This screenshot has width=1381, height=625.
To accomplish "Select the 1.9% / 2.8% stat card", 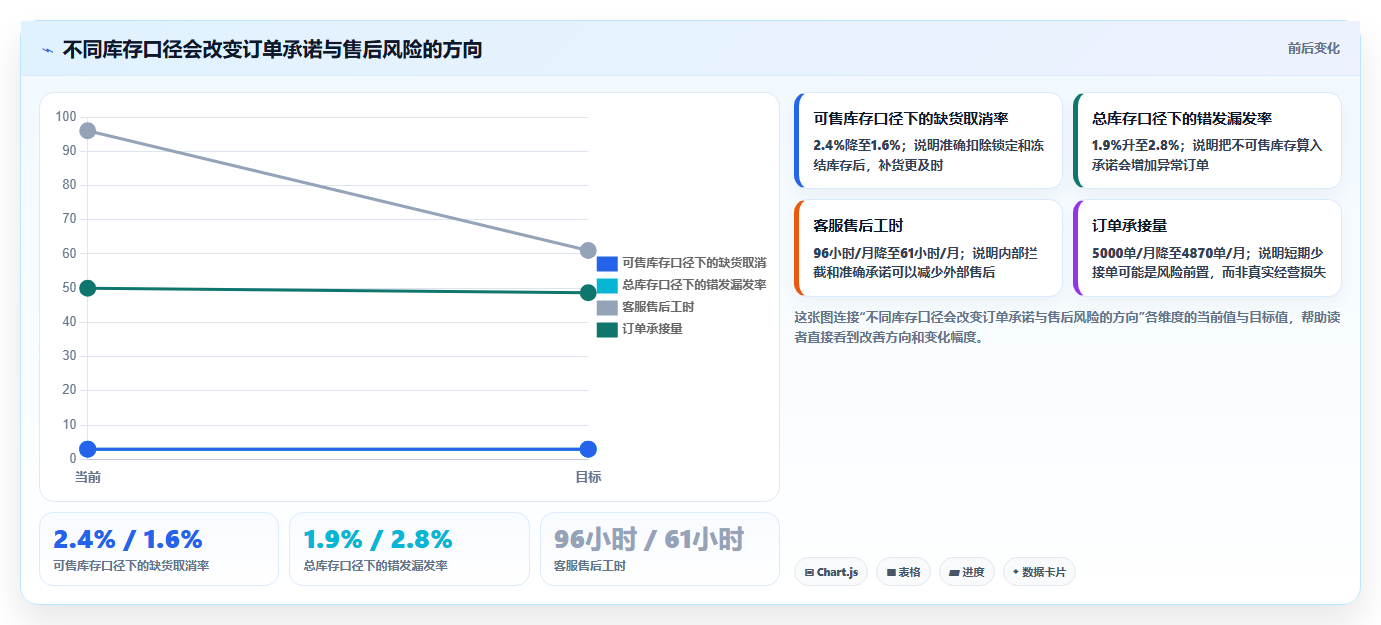I will coord(409,549).
